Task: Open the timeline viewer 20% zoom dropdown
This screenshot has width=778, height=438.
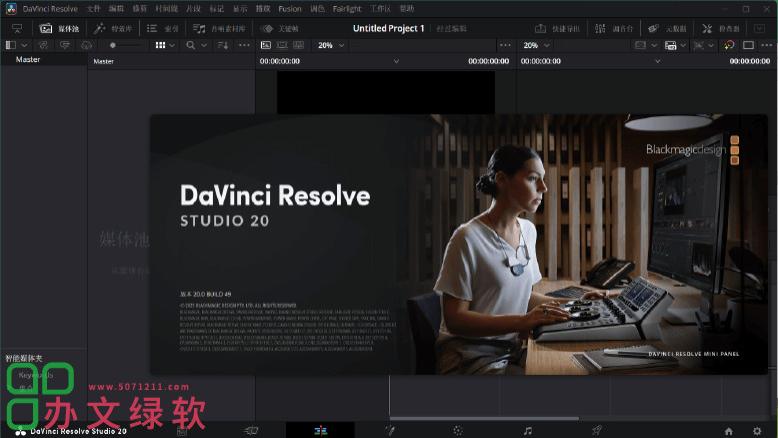Action: (536, 45)
